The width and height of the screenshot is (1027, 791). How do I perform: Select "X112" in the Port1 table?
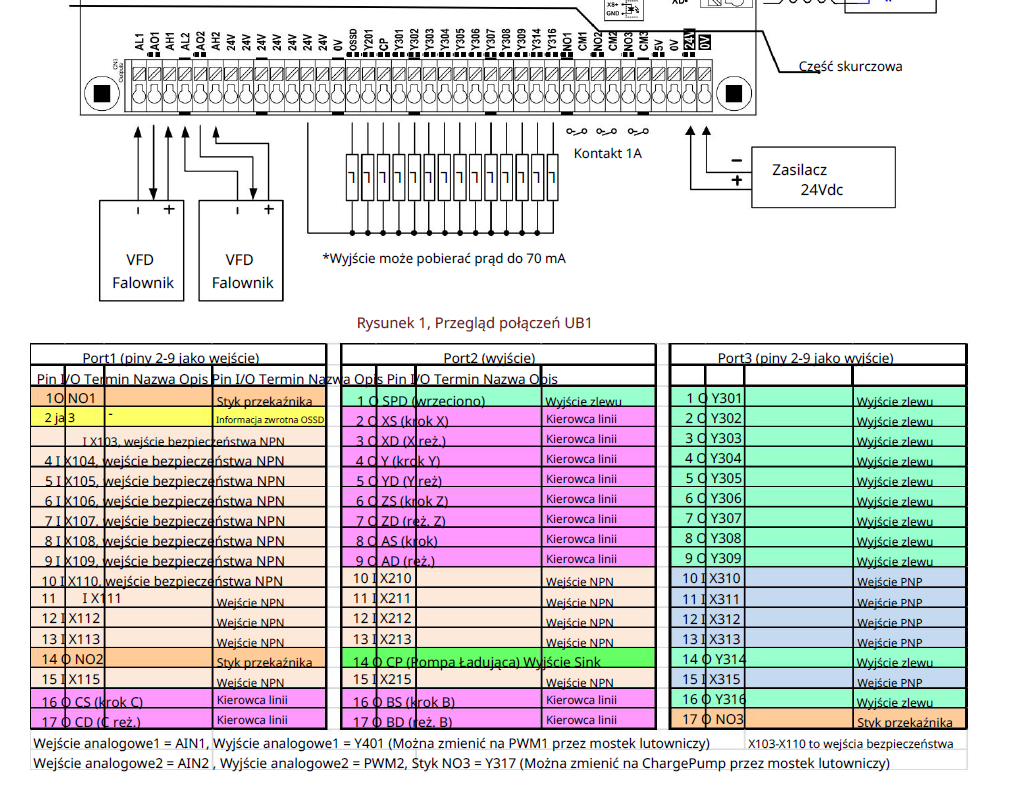(84, 618)
